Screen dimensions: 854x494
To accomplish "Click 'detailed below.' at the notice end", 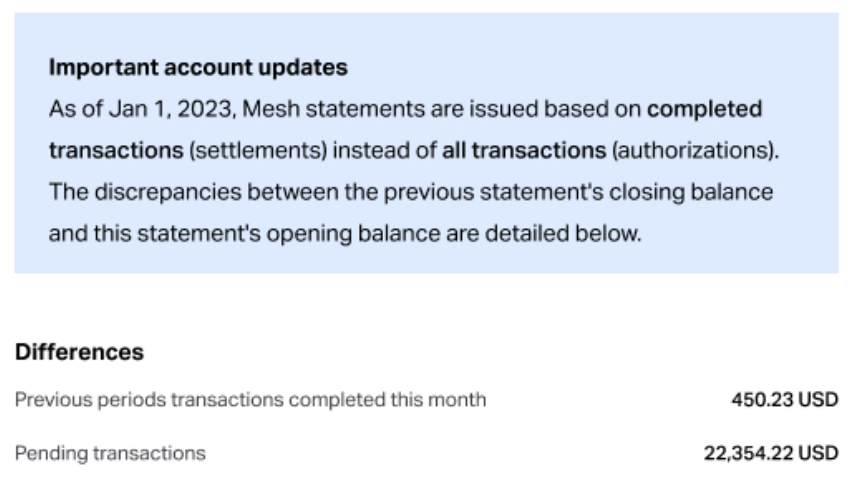I will (x=563, y=234).
